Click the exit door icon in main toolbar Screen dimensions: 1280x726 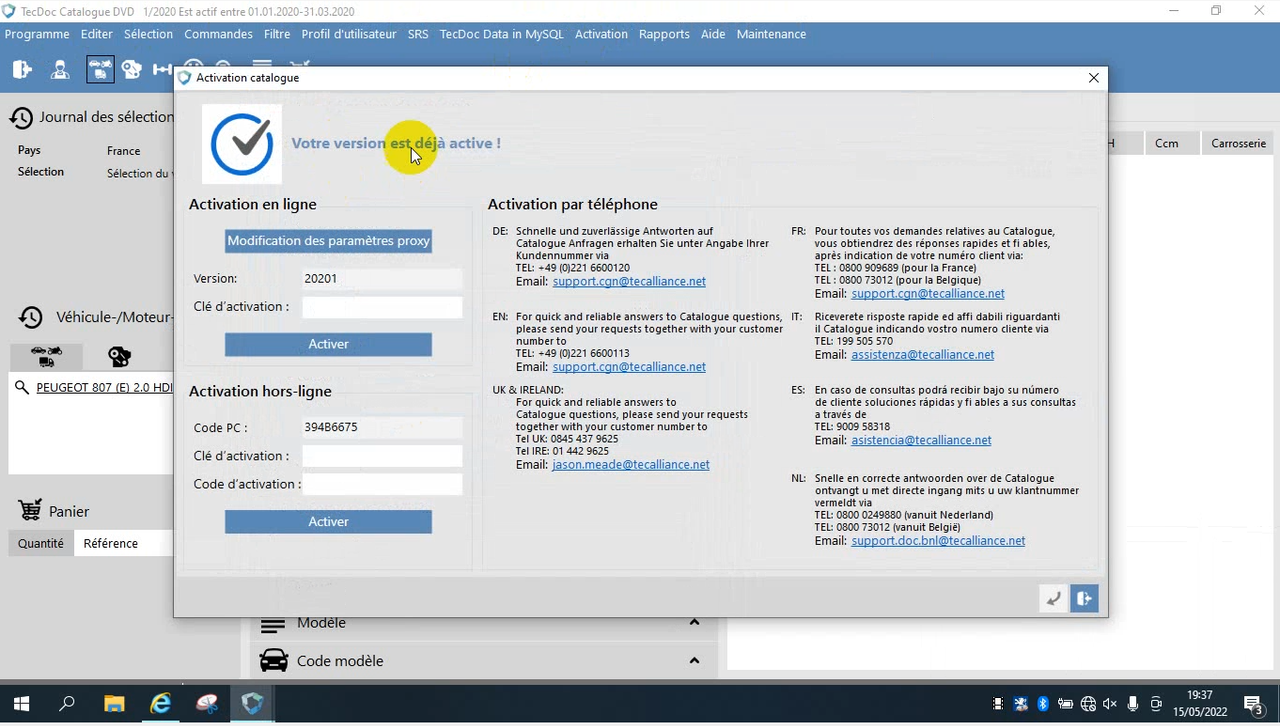point(22,69)
